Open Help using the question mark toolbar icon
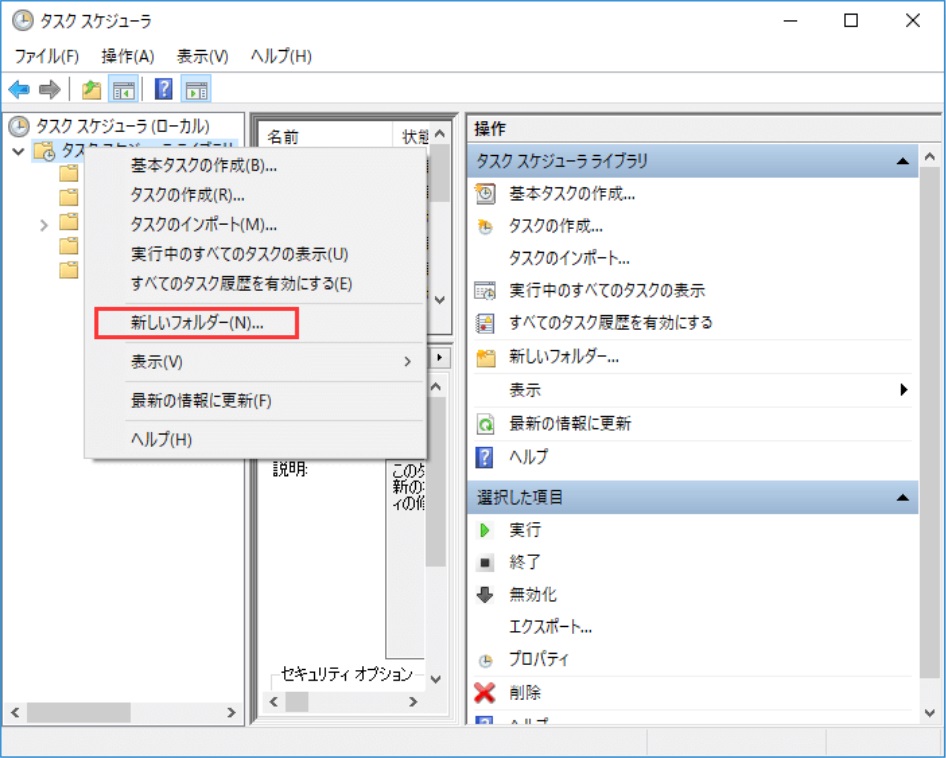This screenshot has width=946, height=758. (x=162, y=88)
